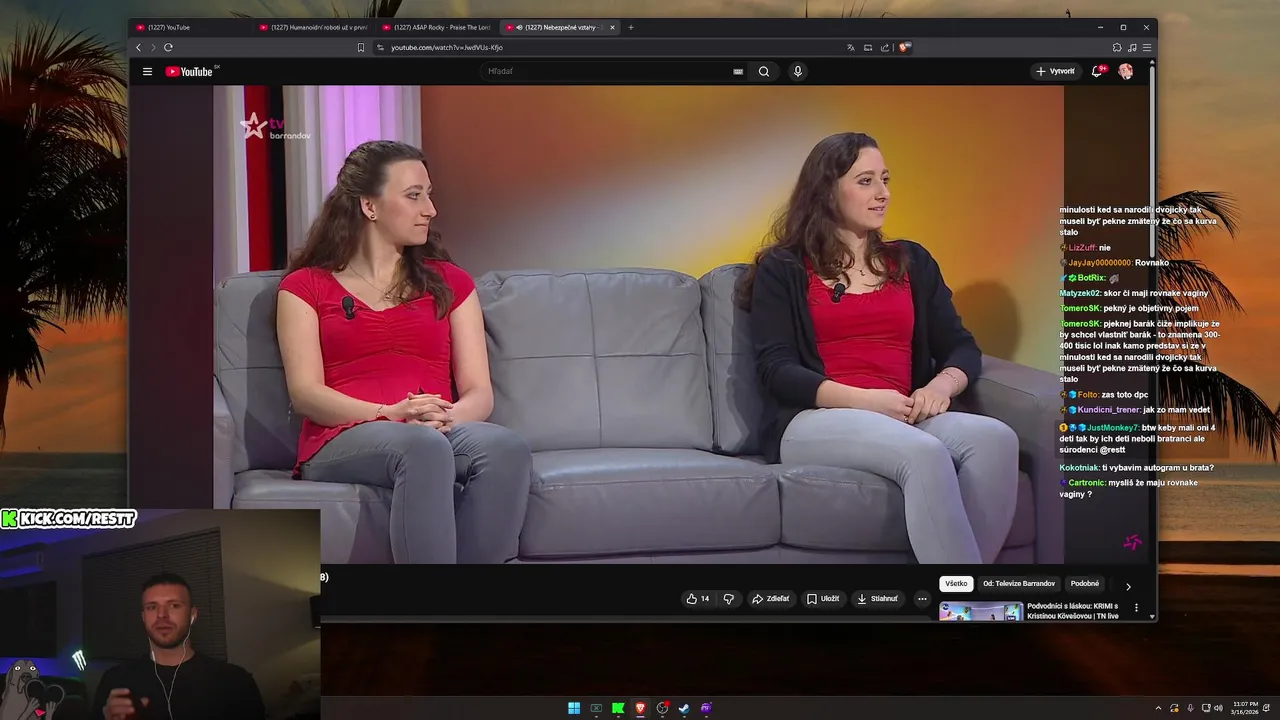Open a new browser tab
The height and width of the screenshot is (720, 1280).
click(630, 27)
